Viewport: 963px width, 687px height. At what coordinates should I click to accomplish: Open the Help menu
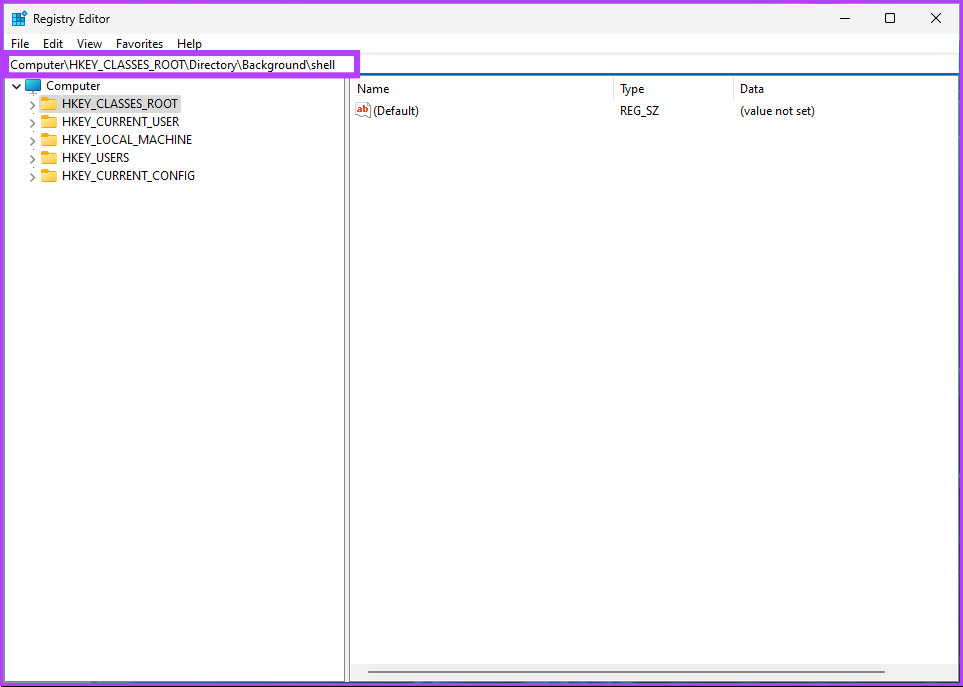point(189,44)
